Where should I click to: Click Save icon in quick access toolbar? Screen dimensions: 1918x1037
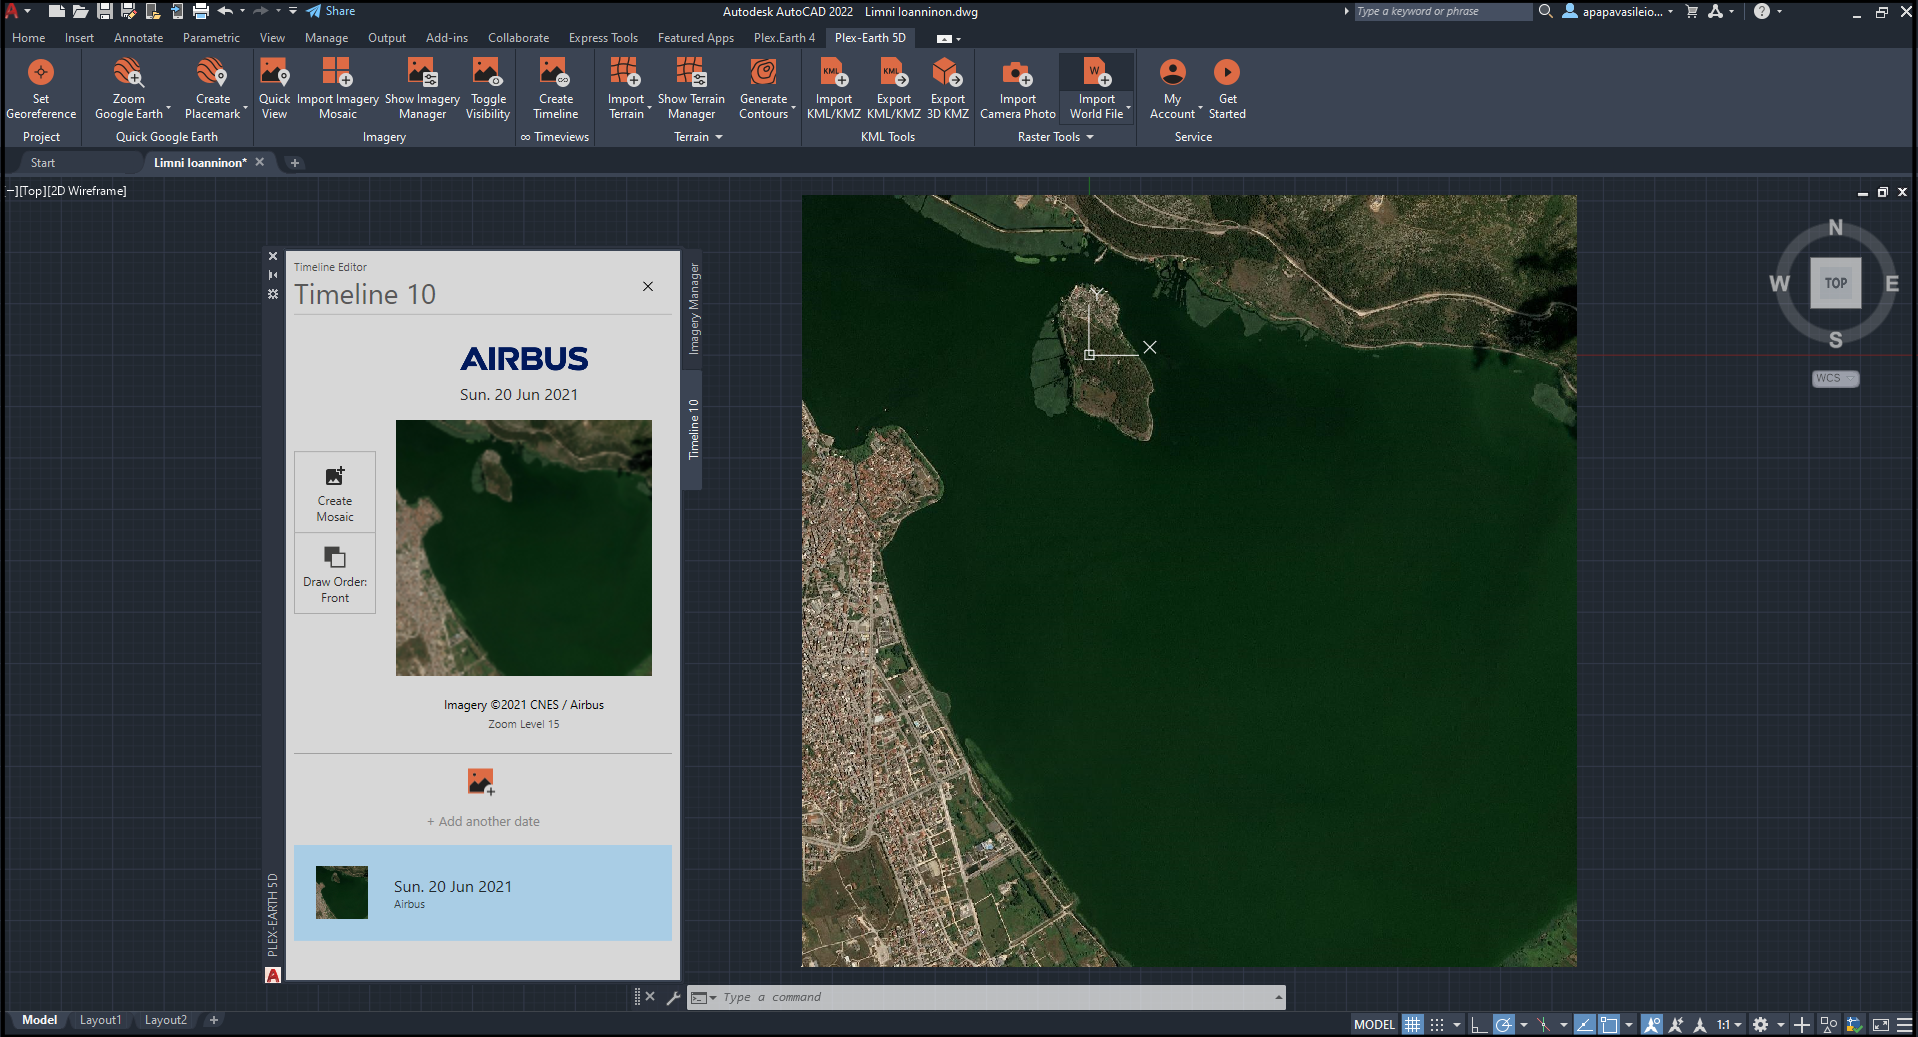pyautogui.click(x=104, y=12)
